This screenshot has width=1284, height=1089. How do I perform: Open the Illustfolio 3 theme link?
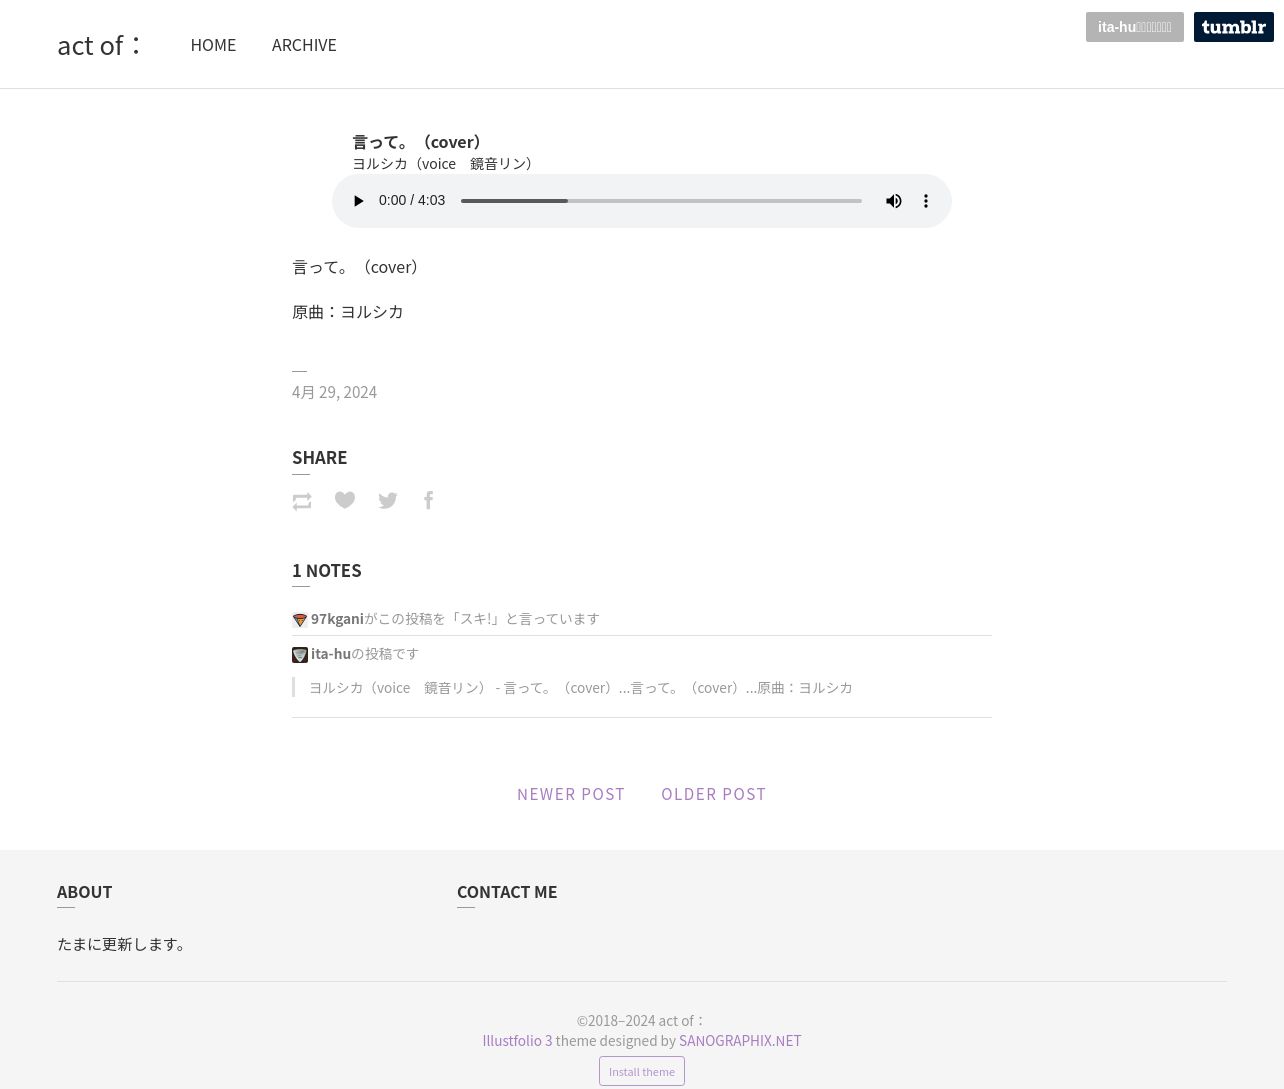tap(517, 1041)
